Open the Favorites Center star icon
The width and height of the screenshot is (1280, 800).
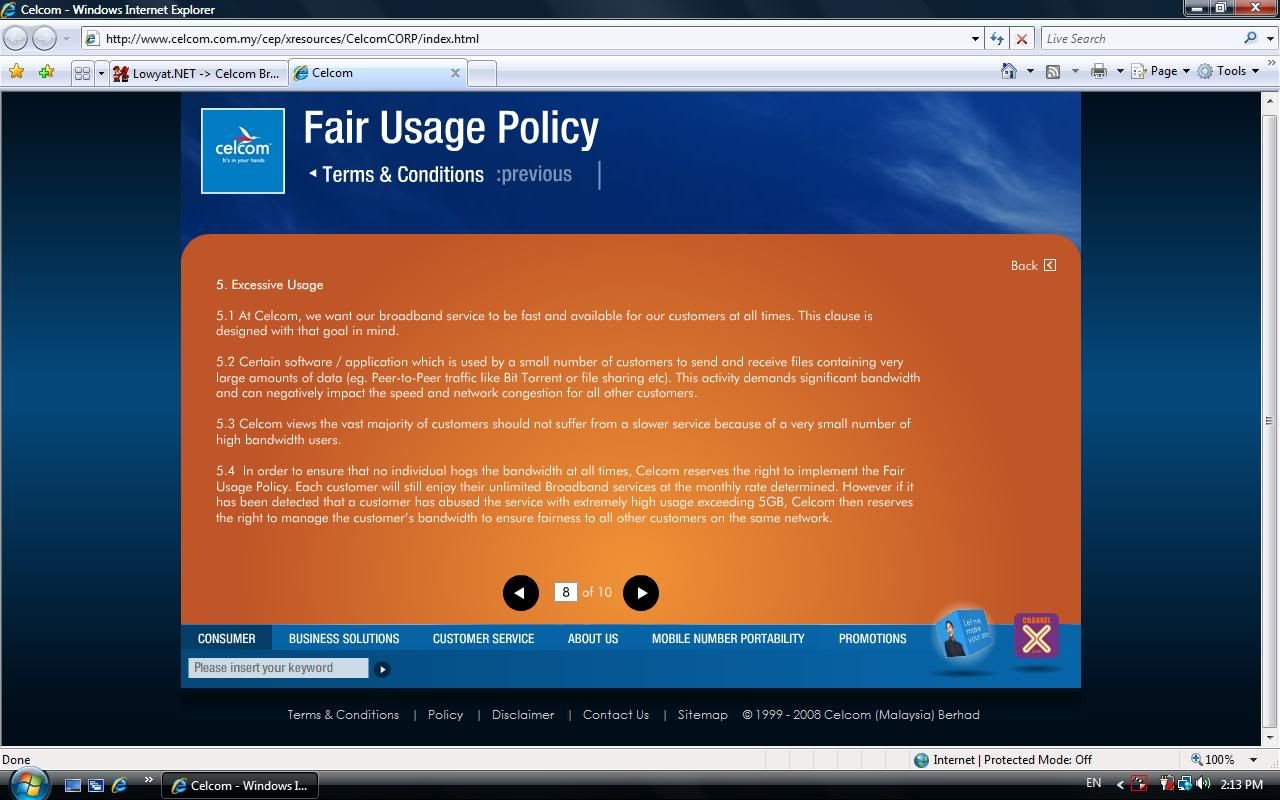(16, 72)
